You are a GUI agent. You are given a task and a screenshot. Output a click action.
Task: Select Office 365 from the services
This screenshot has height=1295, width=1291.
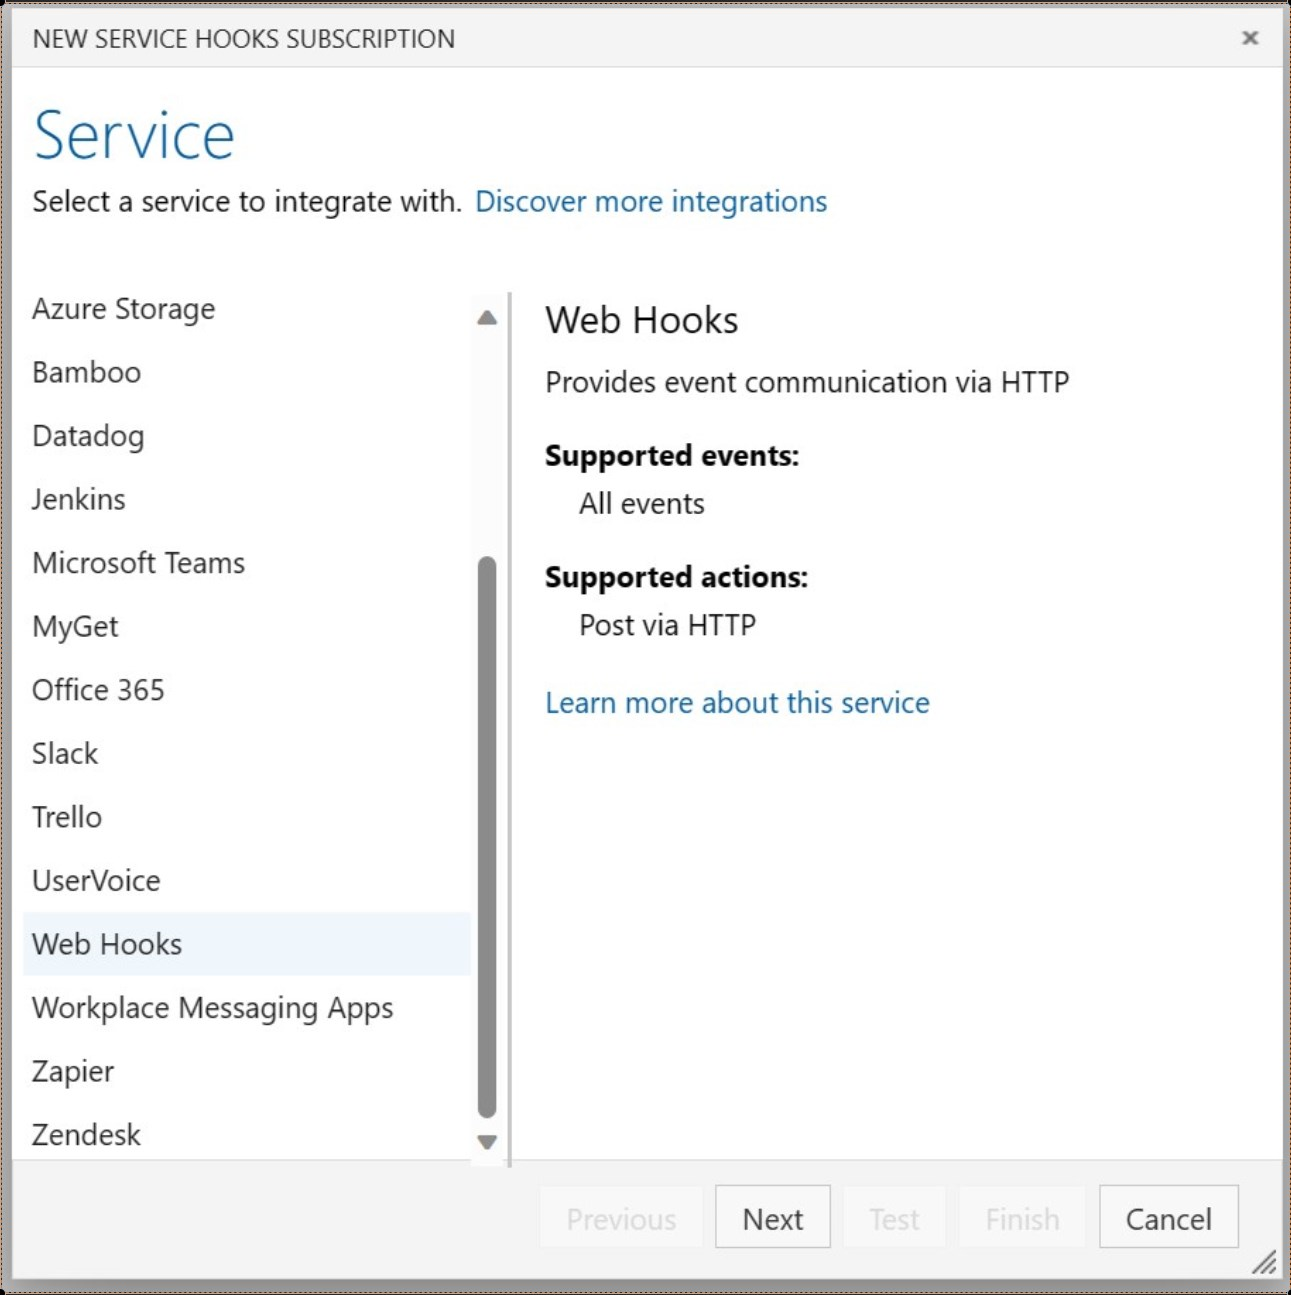98,690
